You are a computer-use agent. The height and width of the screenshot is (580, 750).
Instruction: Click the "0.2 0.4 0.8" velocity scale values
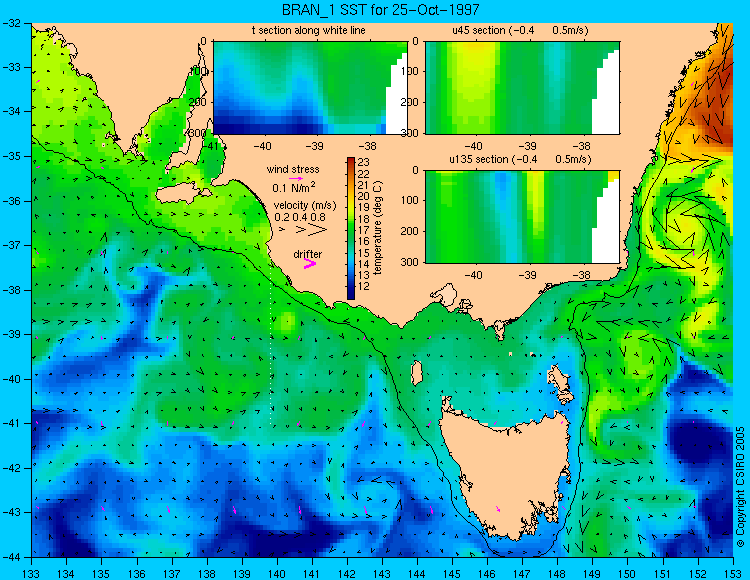point(299,217)
